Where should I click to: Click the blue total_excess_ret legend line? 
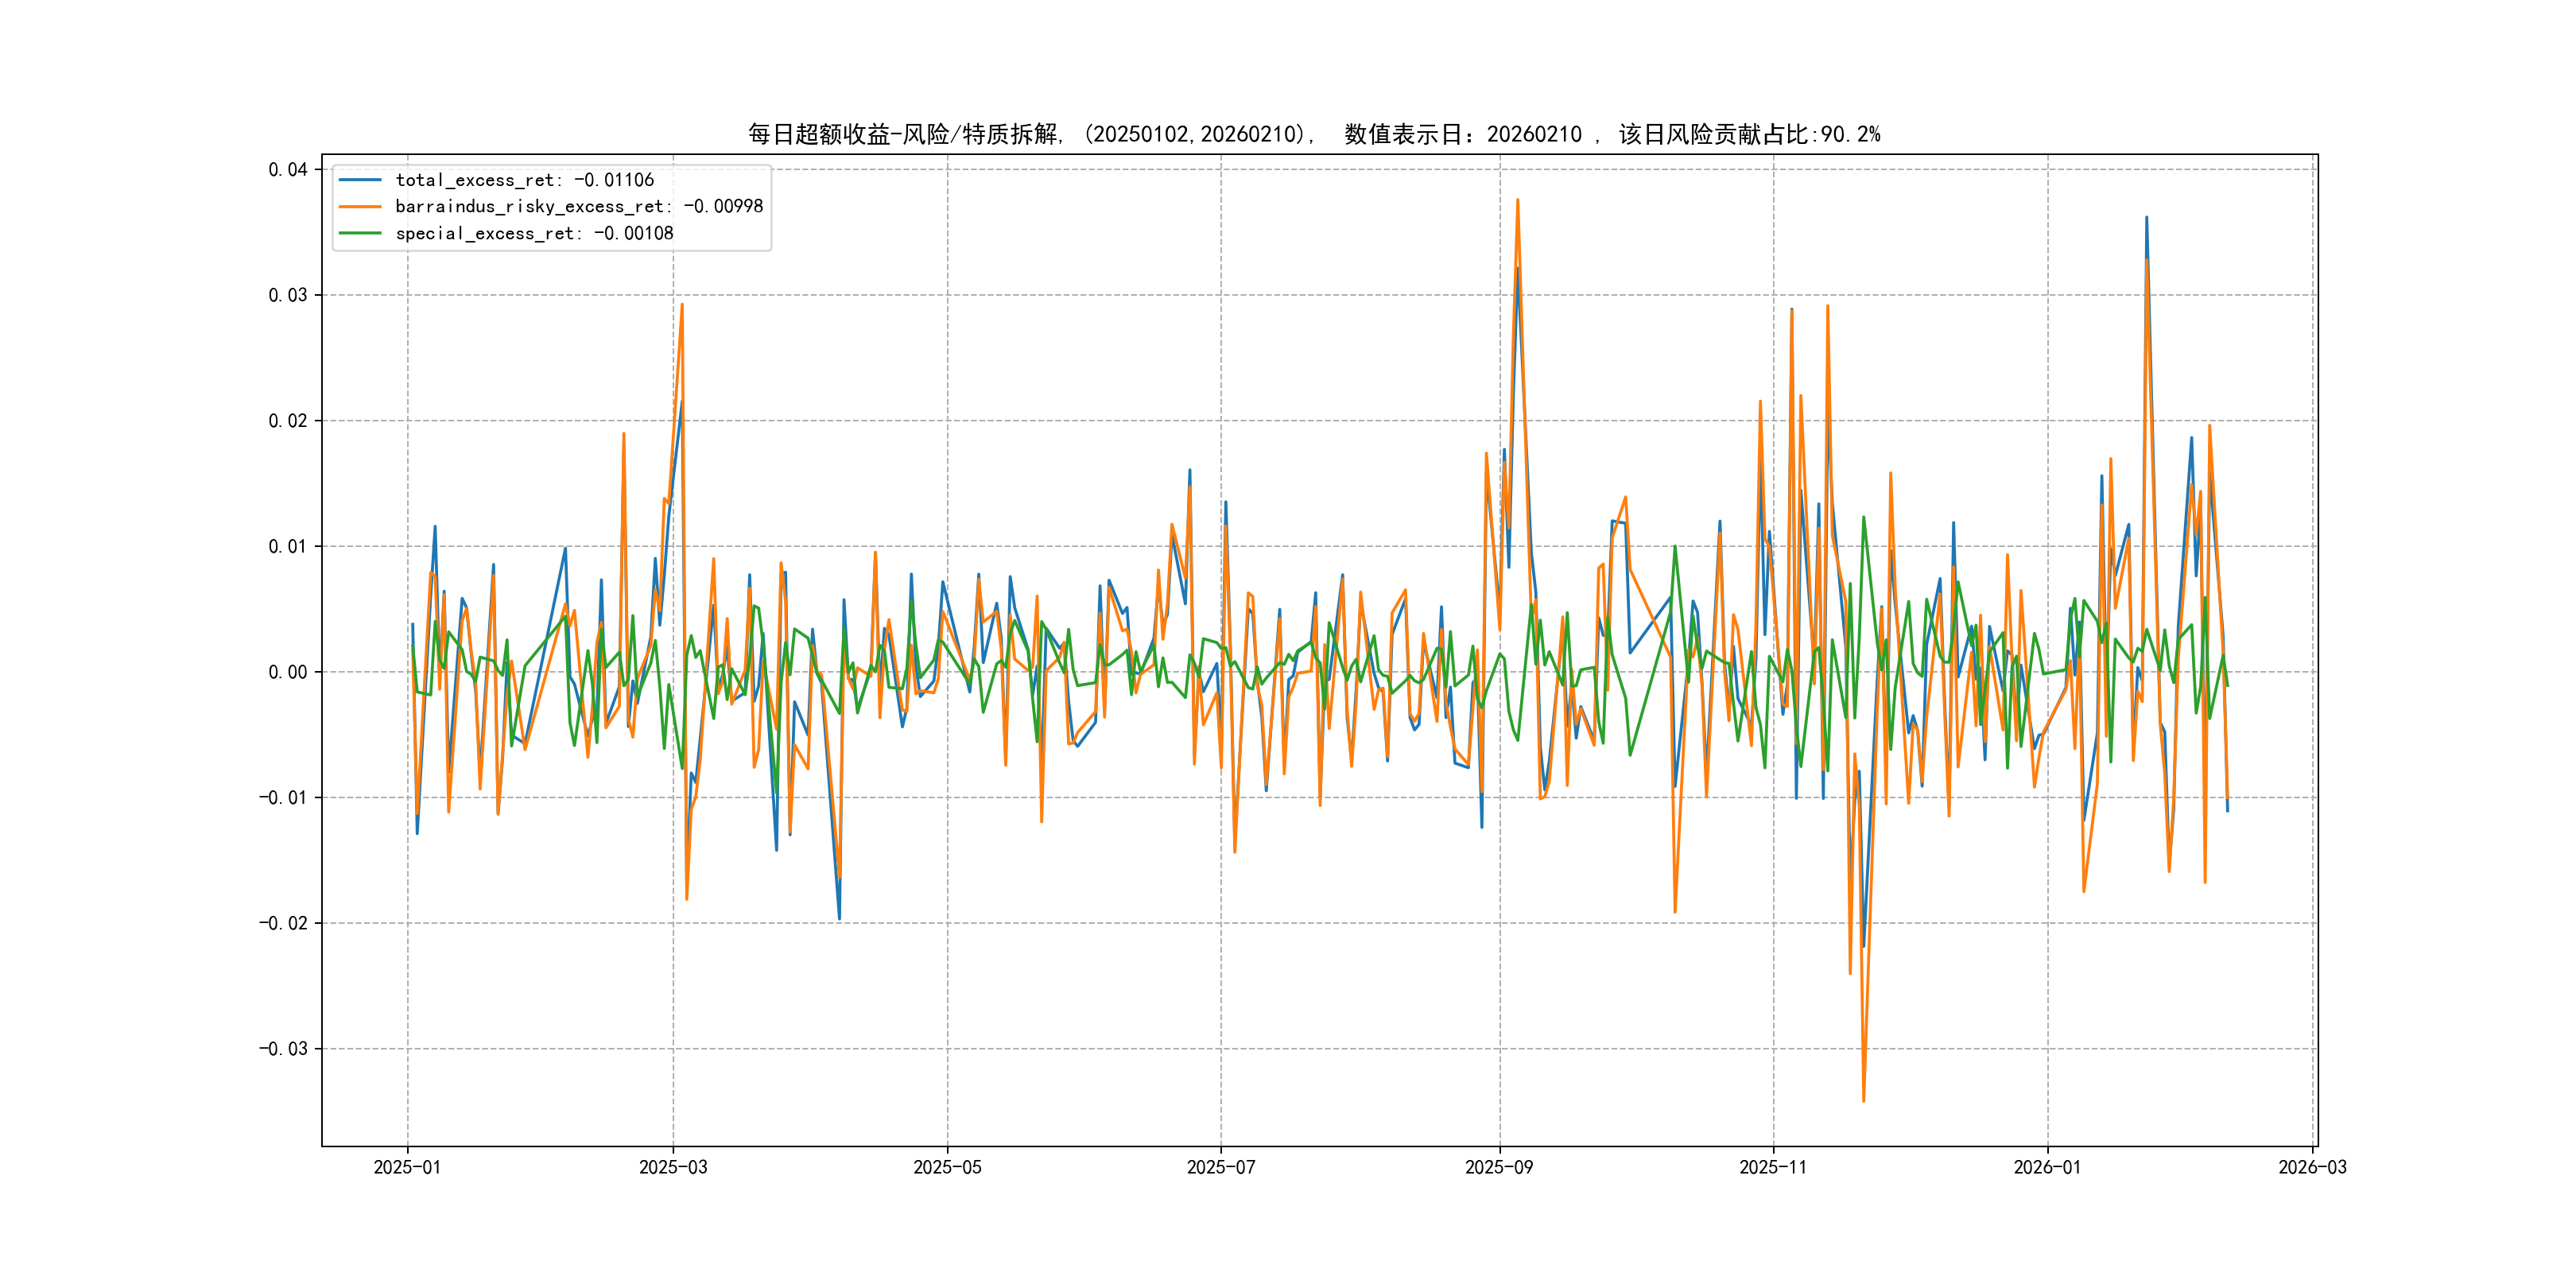(x=360, y=180)
